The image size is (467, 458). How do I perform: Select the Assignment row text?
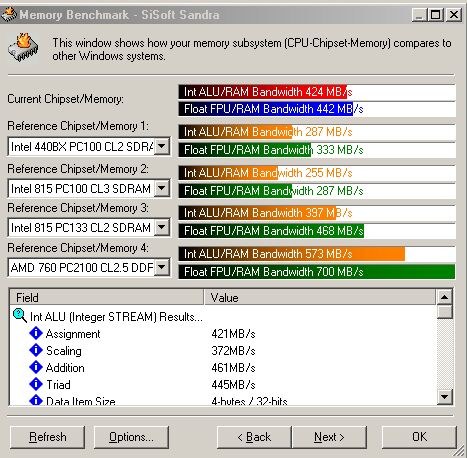tap(73, 334)
